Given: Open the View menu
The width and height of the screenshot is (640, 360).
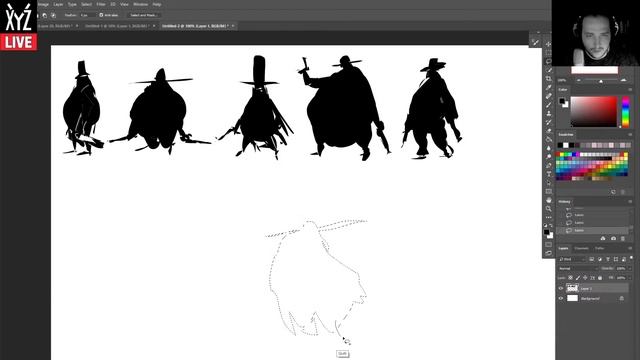Looking at the screenshot, I should click(124, 4).
